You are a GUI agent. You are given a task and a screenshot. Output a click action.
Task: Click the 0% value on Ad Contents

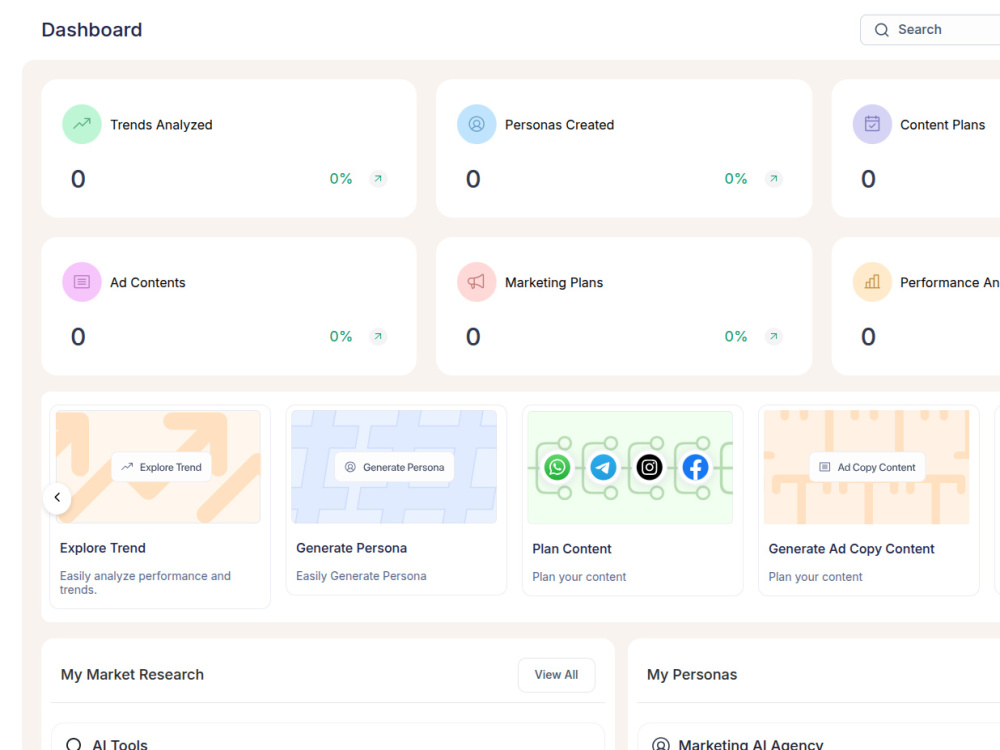point(341,336)
